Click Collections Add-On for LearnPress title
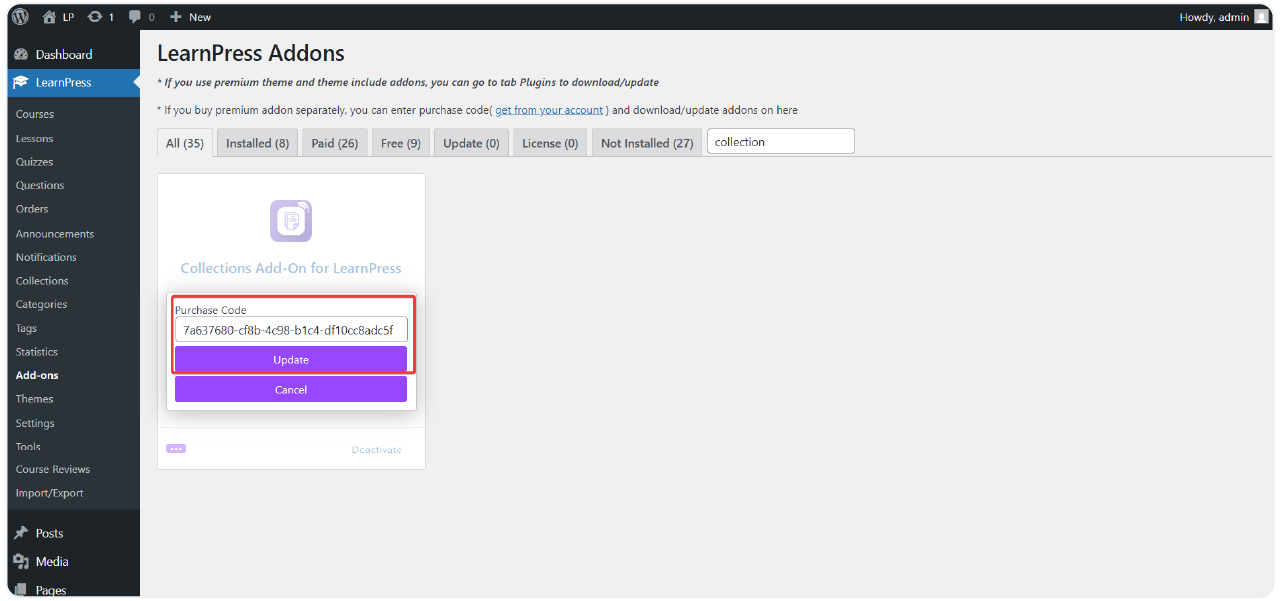Screen dimensions: 1280x601 coord(291,268)
